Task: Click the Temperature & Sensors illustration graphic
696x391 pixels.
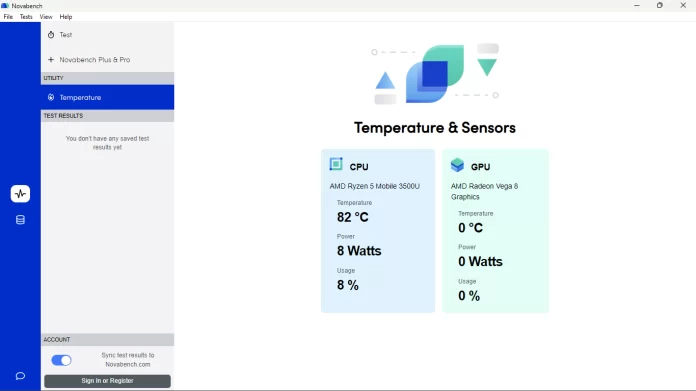Action: click(x=435, y=74)
